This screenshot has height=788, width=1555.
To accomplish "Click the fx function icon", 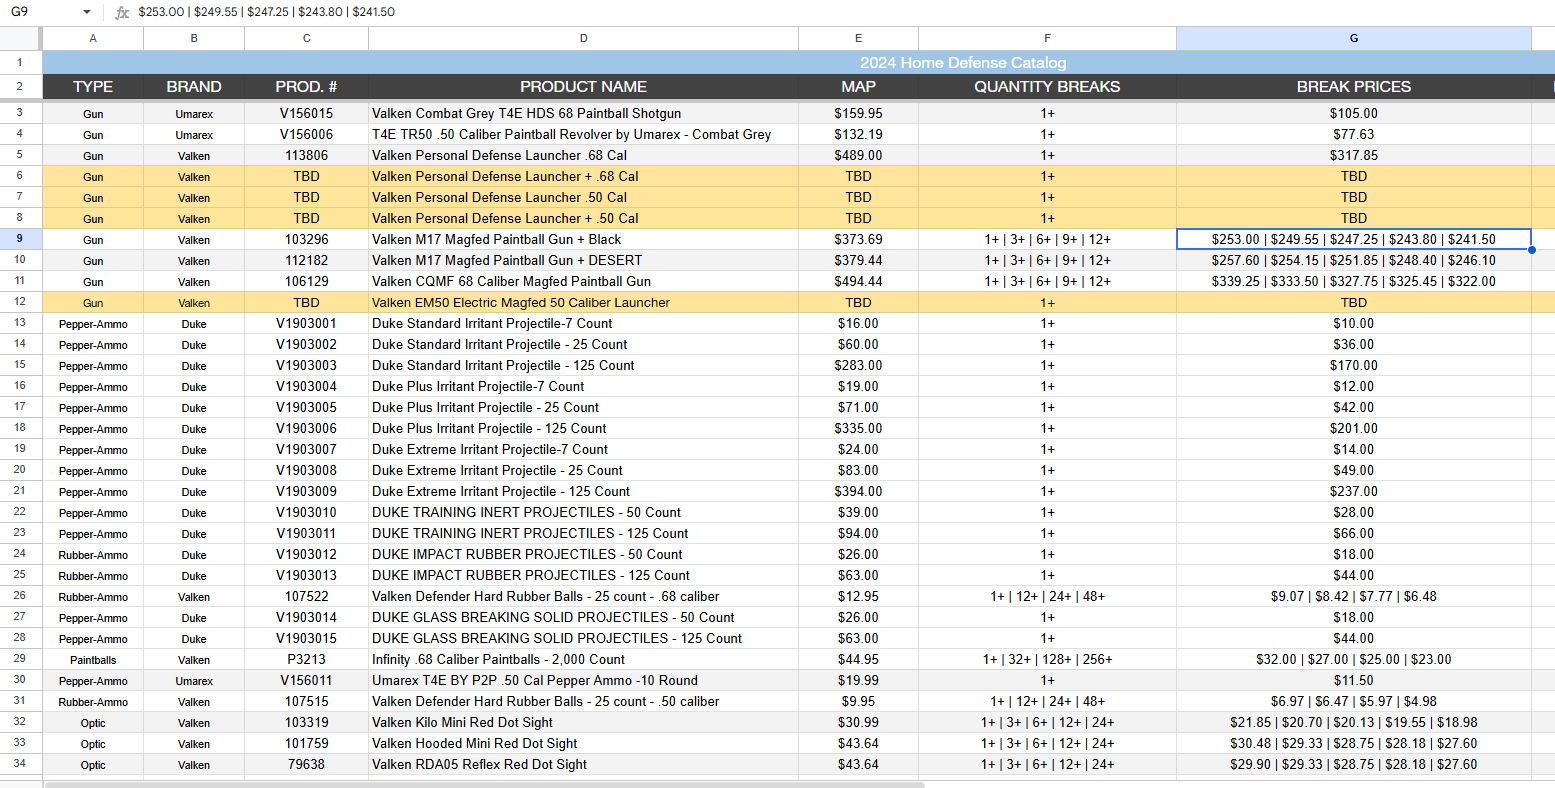I will coord(122,12).
